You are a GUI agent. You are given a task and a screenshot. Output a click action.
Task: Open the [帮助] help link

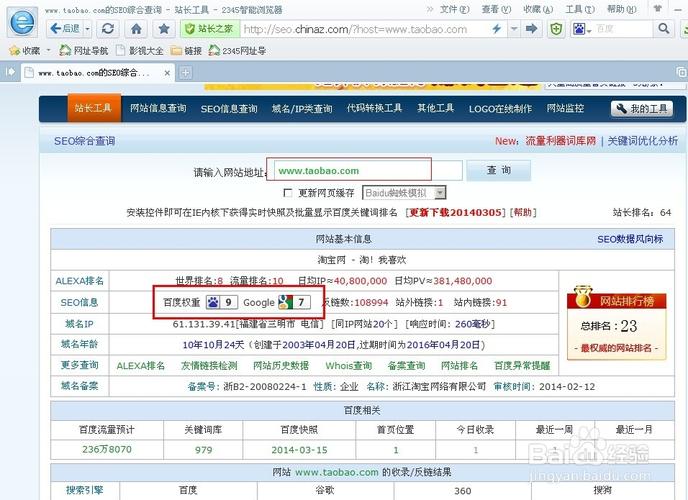point(523,213)
